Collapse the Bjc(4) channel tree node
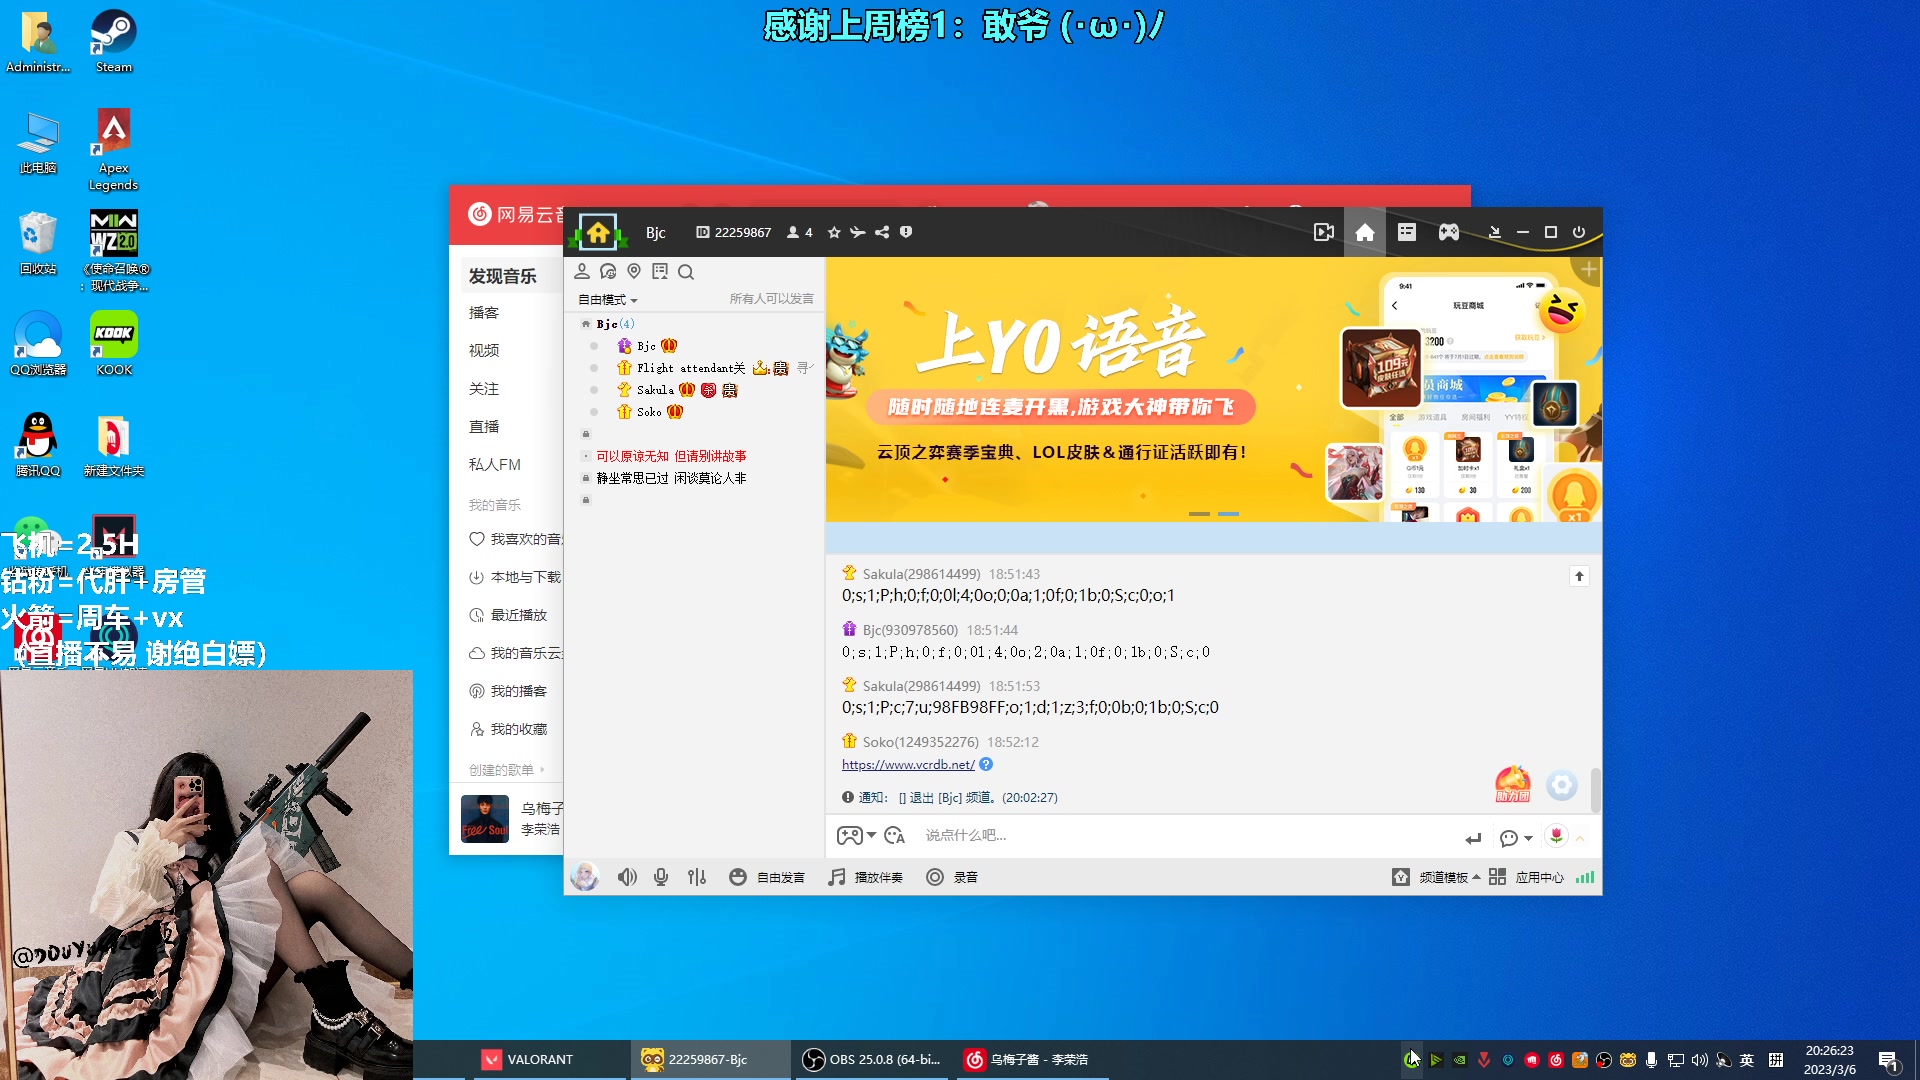 coord(586,324)
